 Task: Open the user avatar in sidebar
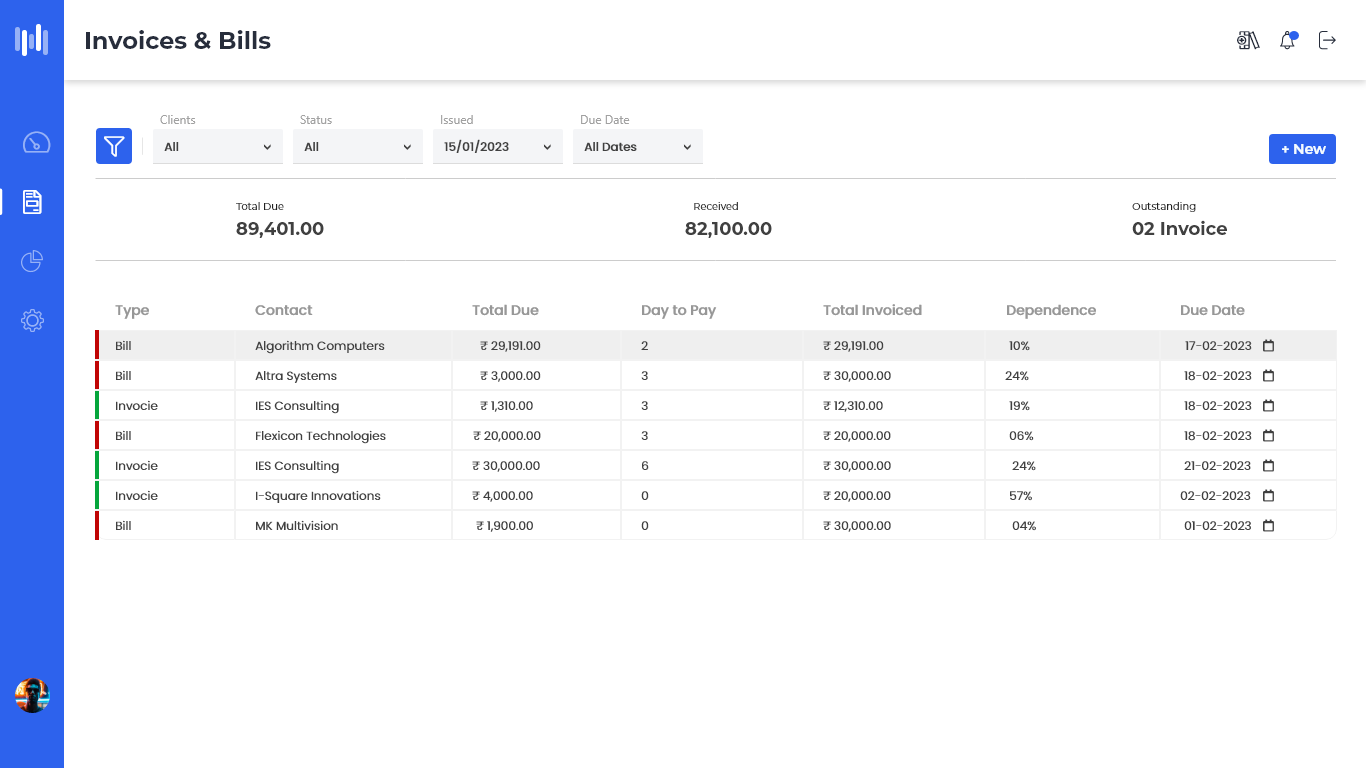click(32, 696)
